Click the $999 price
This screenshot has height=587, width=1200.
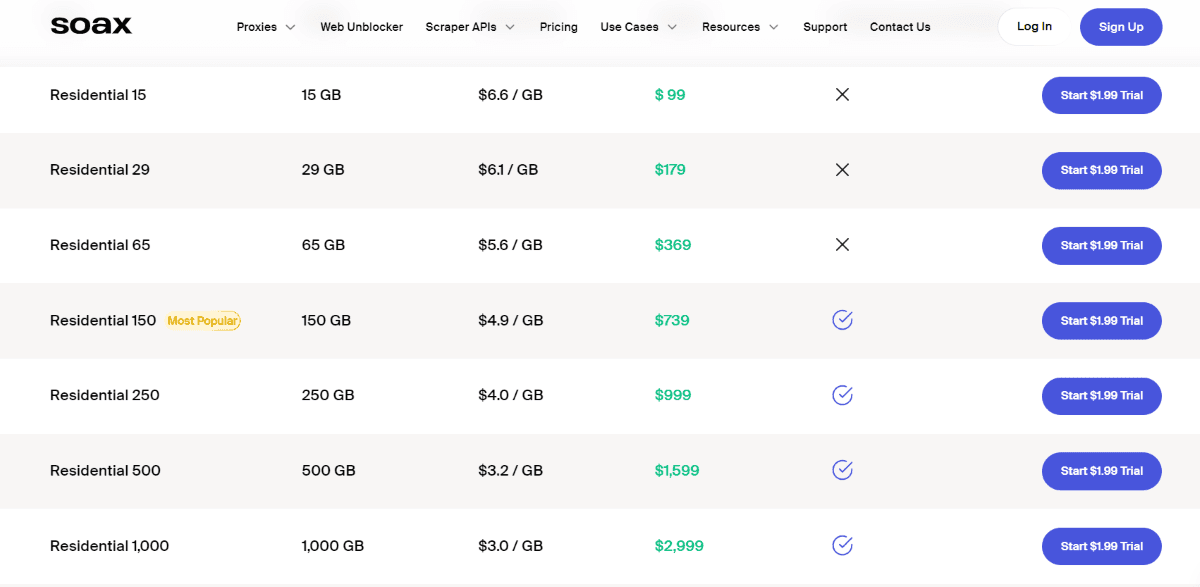coord(673,395)
